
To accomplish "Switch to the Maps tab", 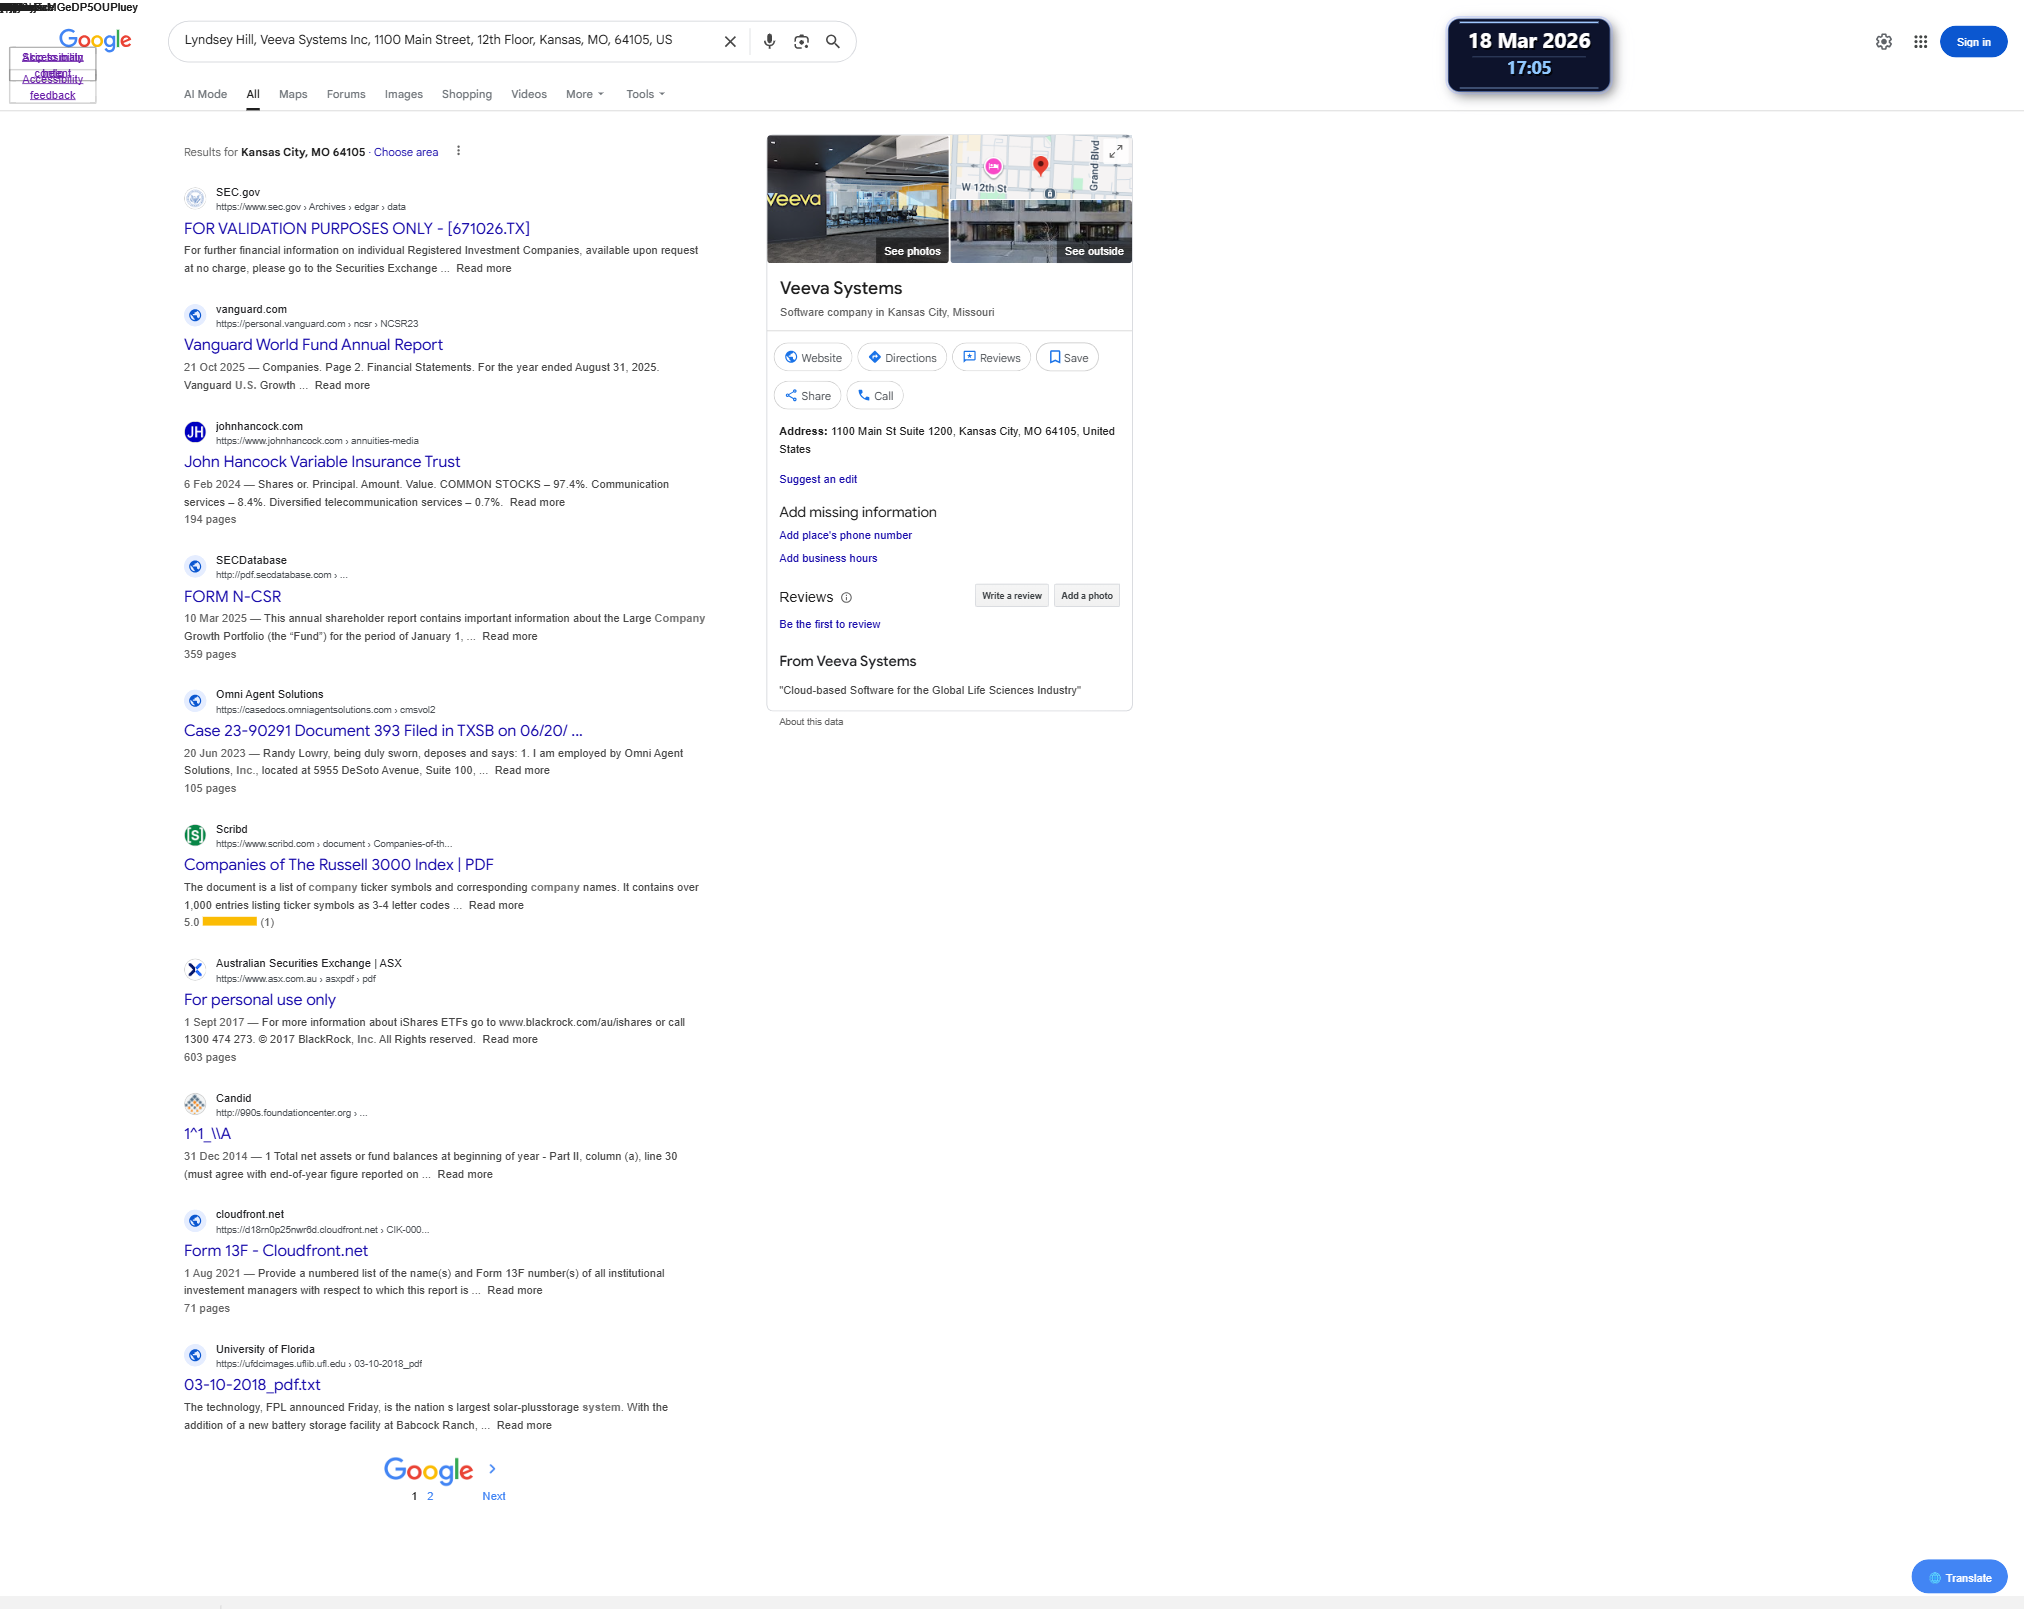I will tap(293, 94).
